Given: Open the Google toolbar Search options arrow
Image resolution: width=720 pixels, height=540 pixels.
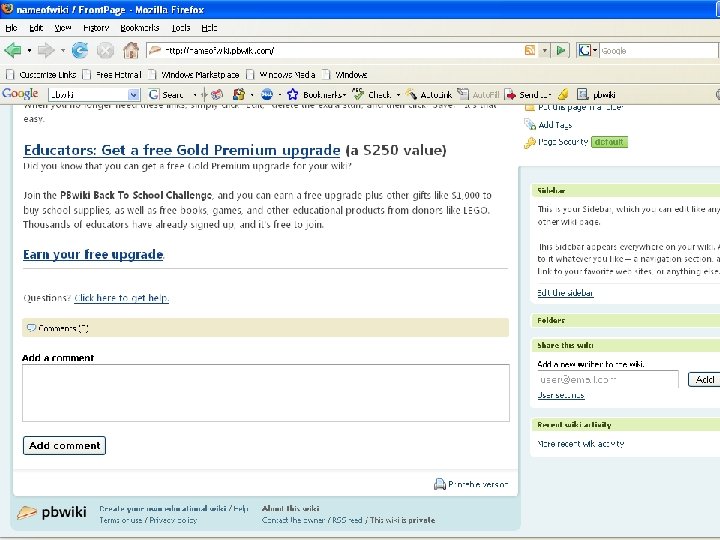Looking at the screenshot, I should click(x=195, y=95).
